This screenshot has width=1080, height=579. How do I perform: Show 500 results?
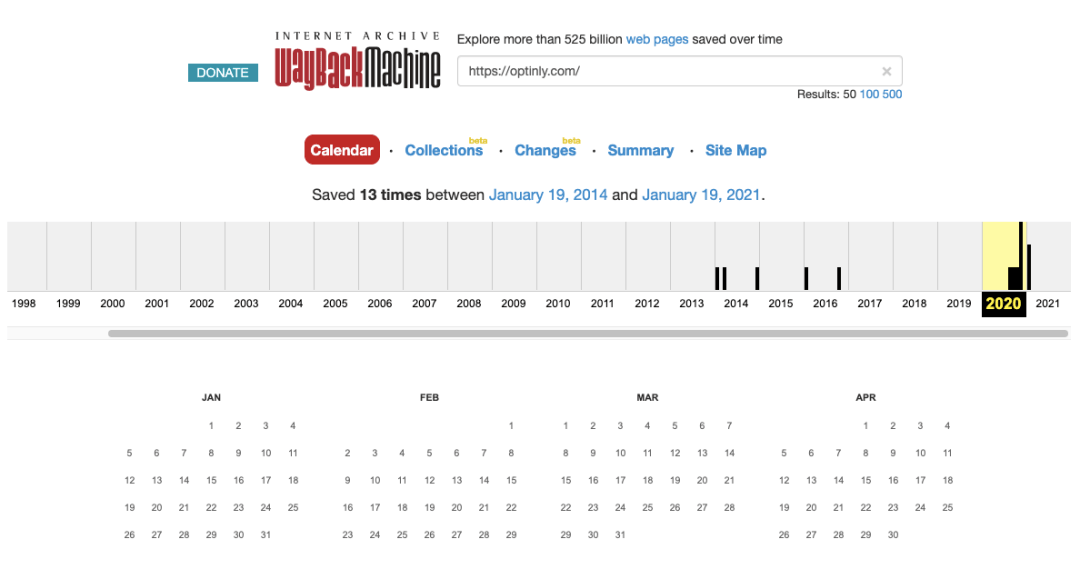tap(892, 94)
